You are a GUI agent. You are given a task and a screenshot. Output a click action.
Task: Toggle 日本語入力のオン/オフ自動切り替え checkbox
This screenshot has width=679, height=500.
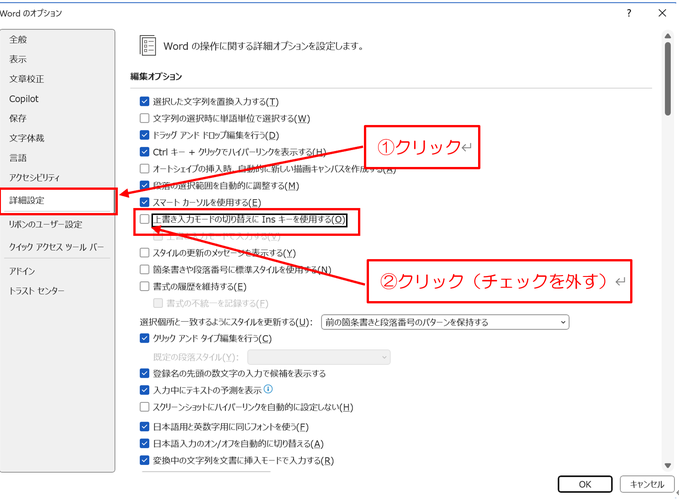tap(145, 444)
